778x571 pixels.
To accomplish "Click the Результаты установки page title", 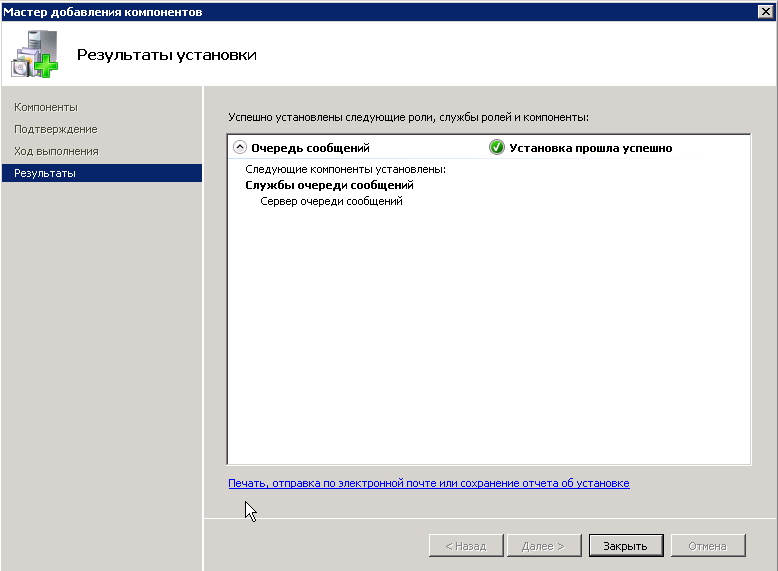I will point(166,54).
